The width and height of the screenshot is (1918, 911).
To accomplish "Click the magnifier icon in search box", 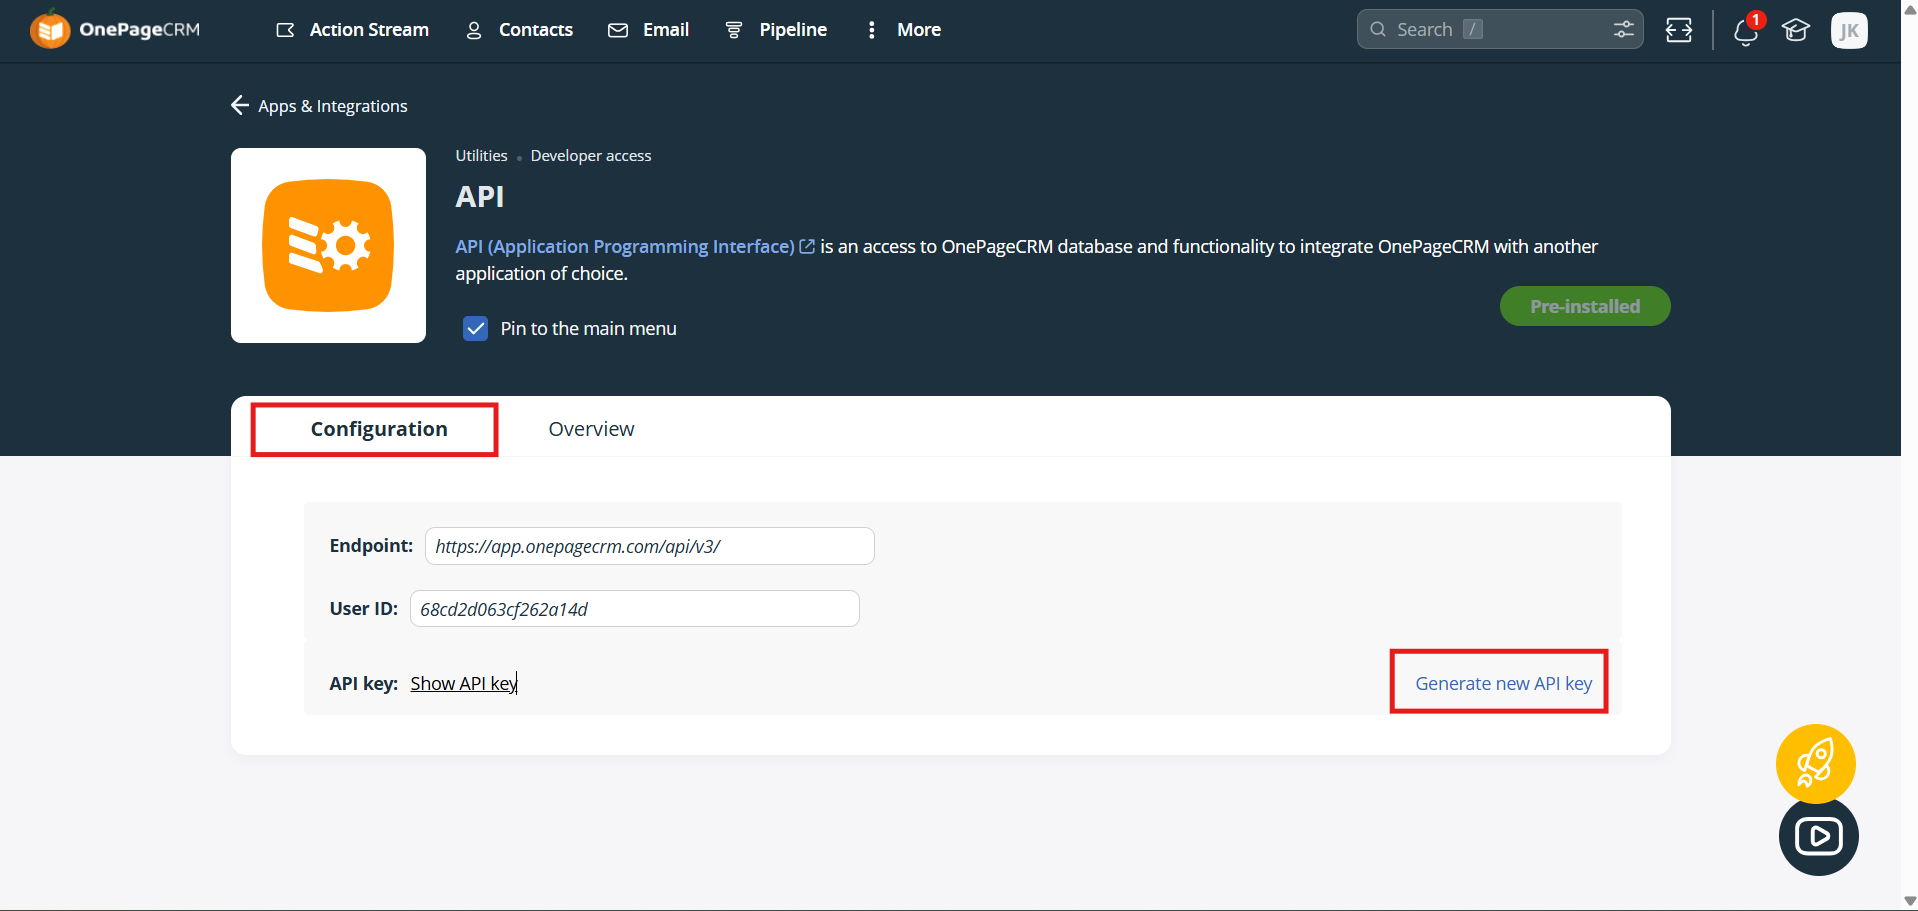I will pyautogui.click(x=1378, y=29).
